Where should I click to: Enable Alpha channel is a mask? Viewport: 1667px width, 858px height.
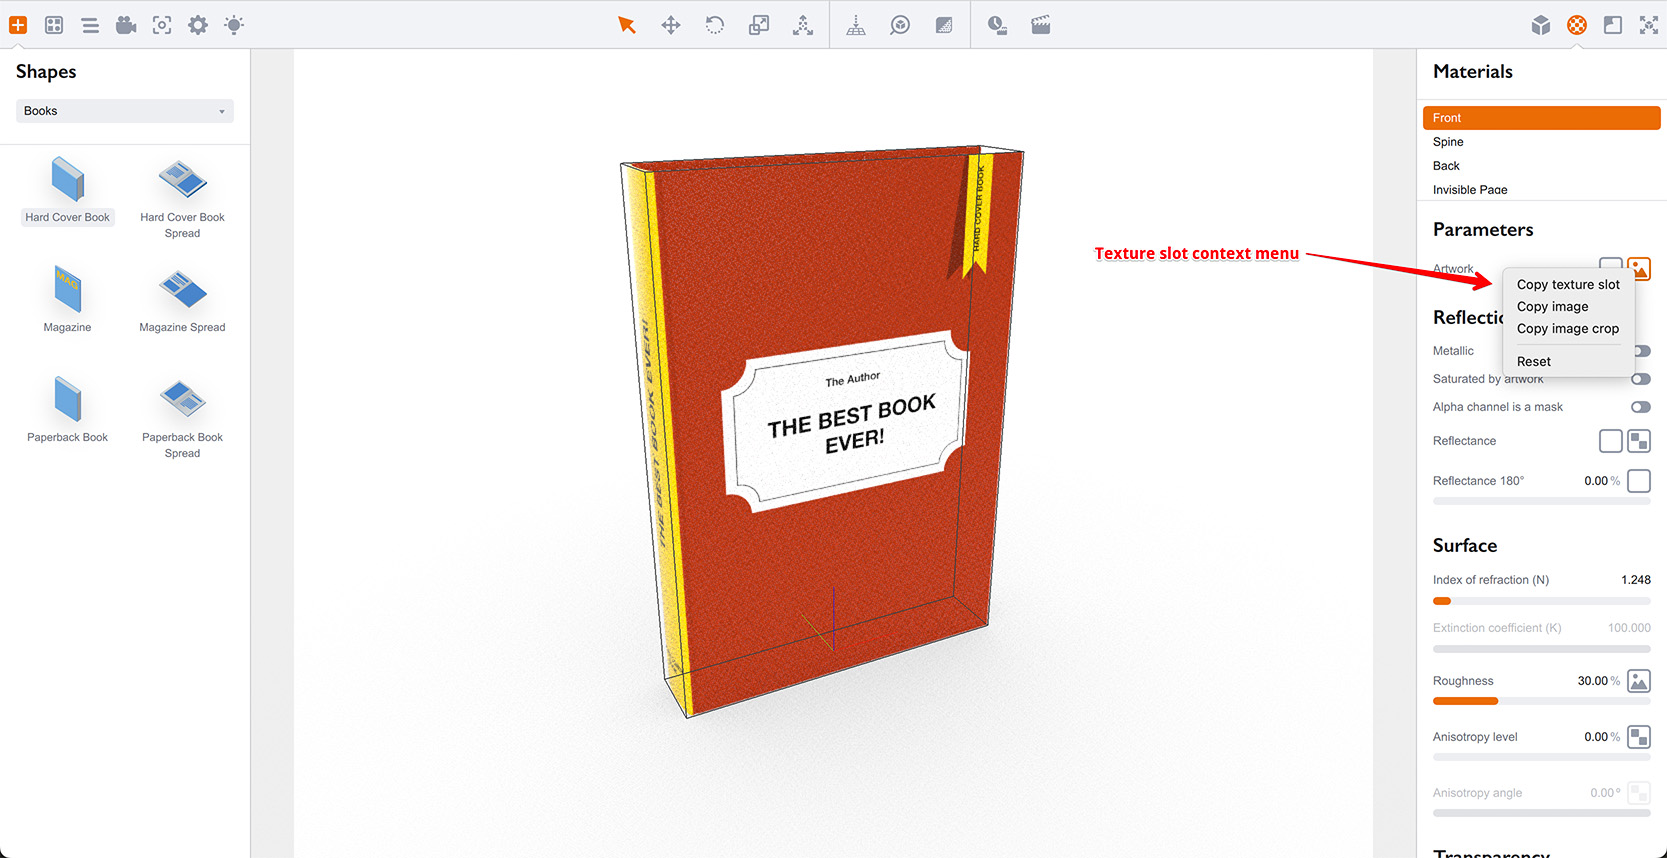click(1640, 407)
